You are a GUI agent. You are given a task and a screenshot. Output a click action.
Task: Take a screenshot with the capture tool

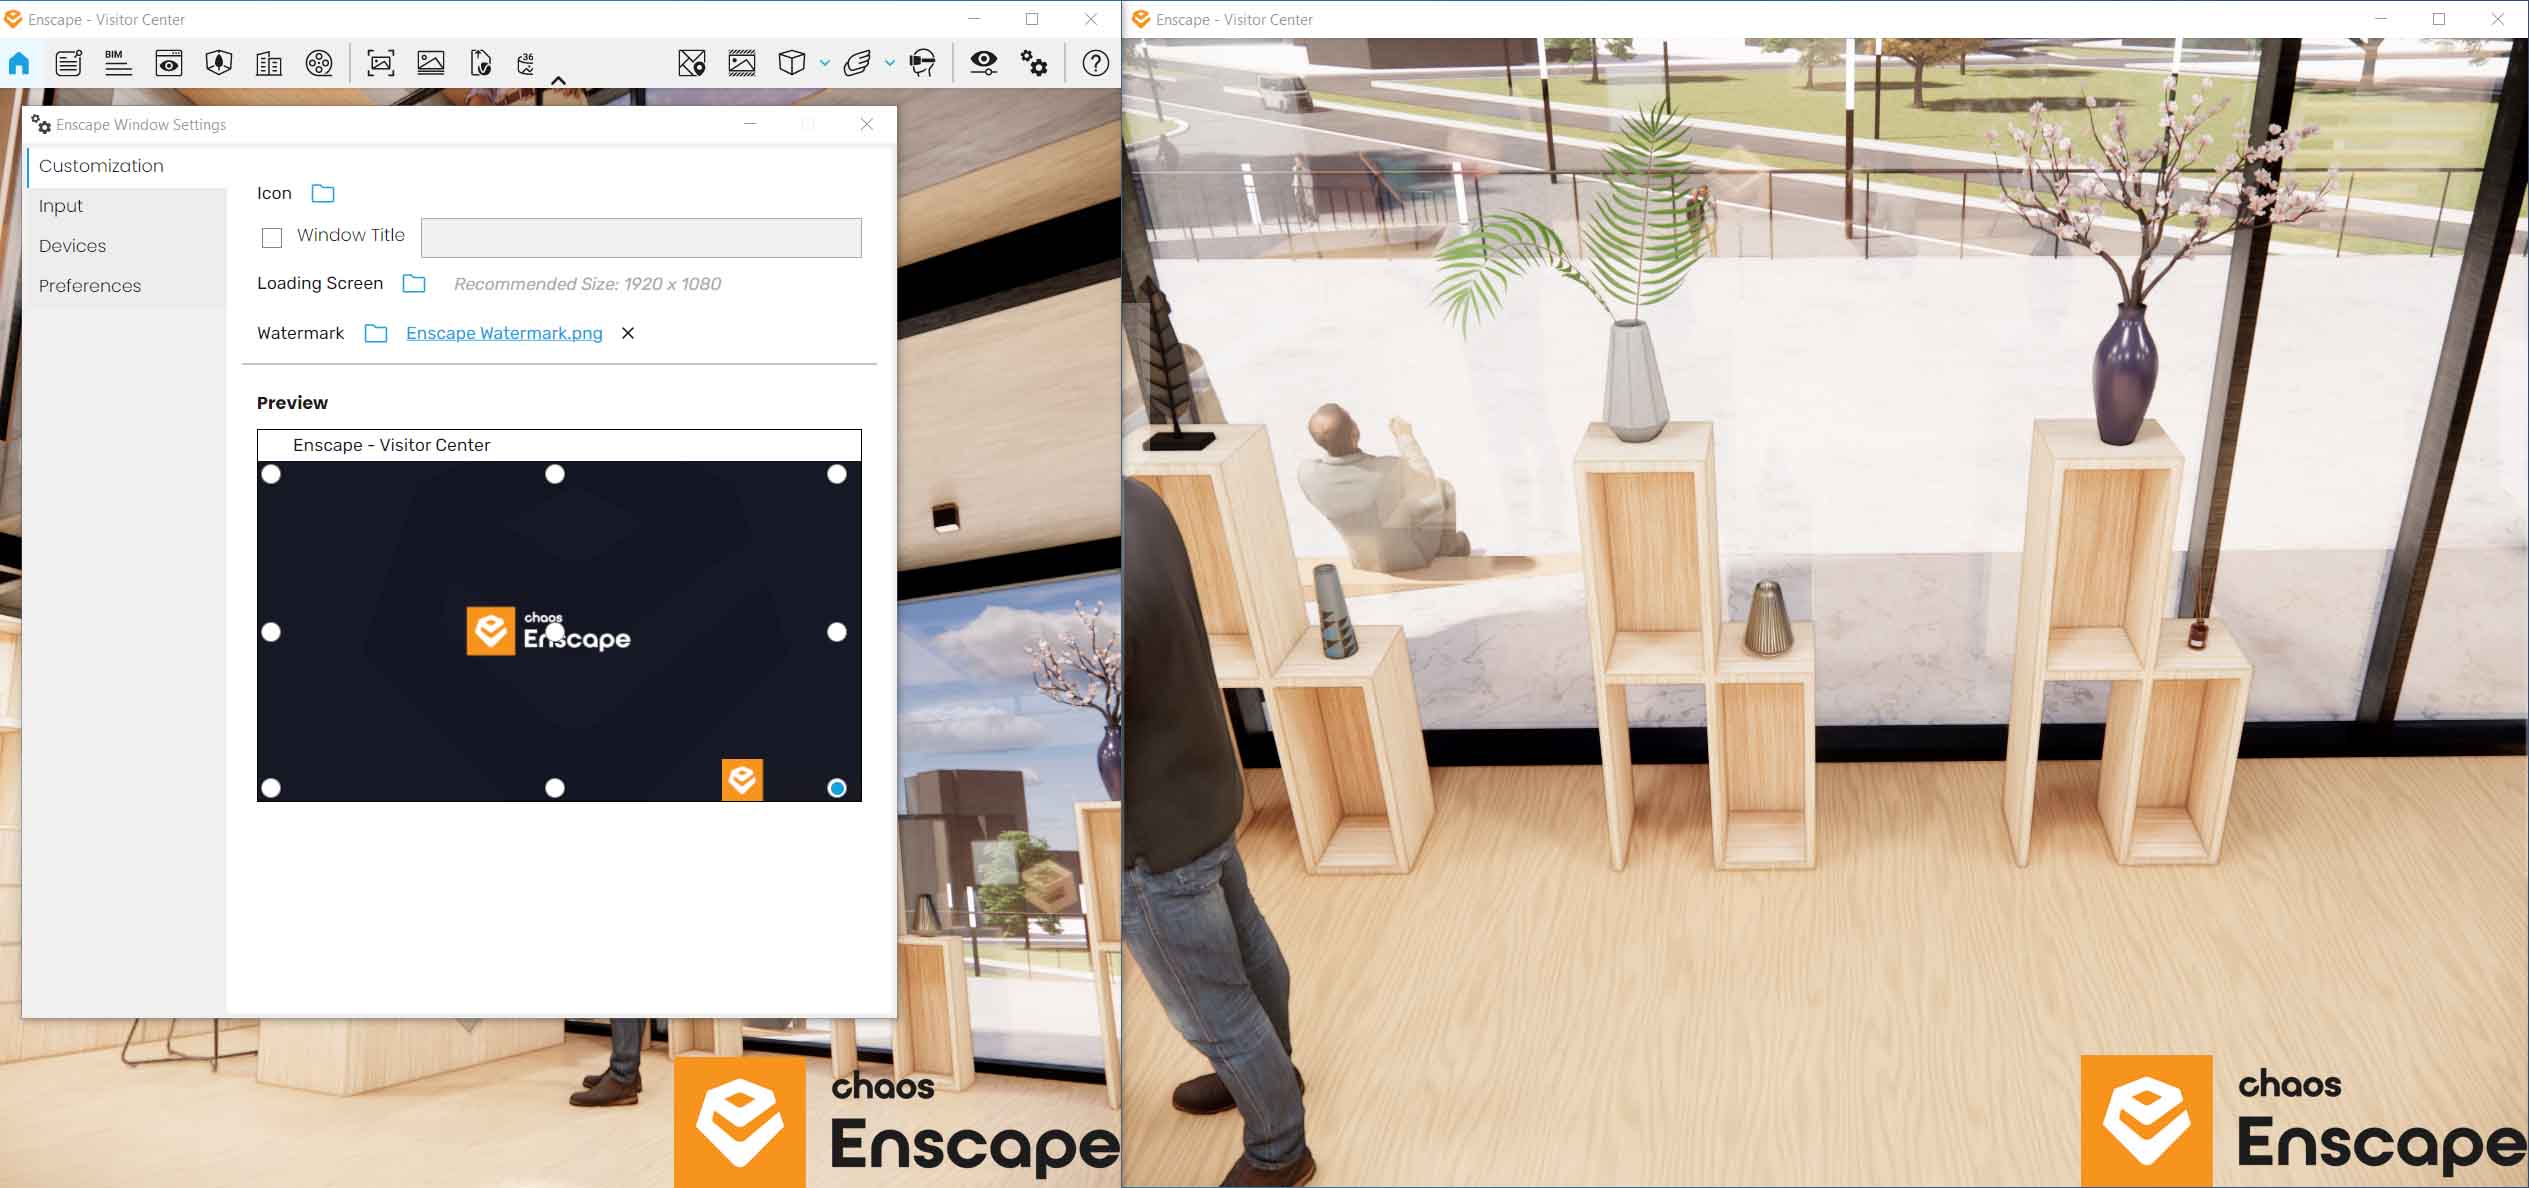click(x=380, y=63)
